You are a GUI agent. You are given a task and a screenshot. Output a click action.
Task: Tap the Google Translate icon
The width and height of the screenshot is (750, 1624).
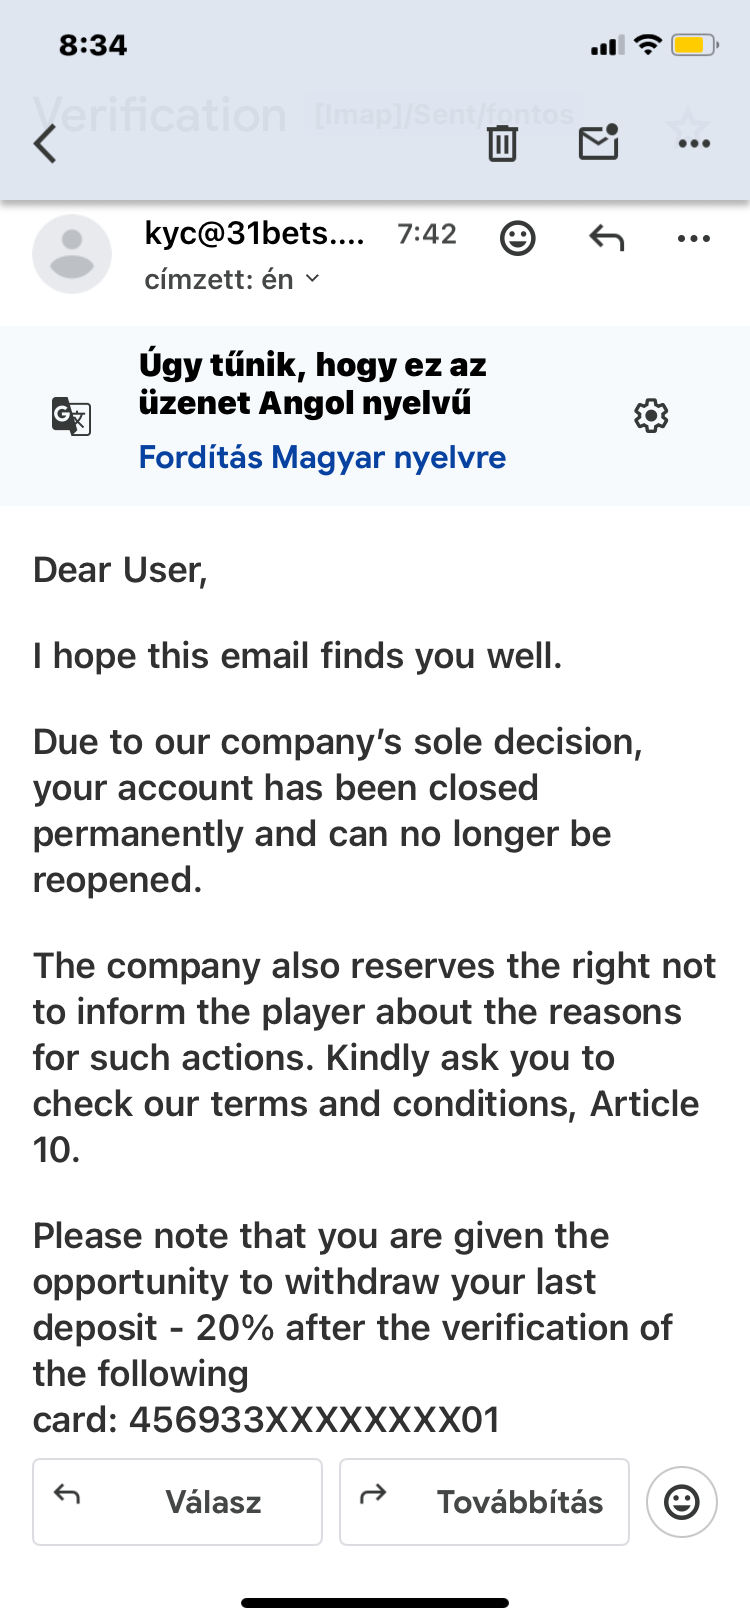tap(71, 415)
